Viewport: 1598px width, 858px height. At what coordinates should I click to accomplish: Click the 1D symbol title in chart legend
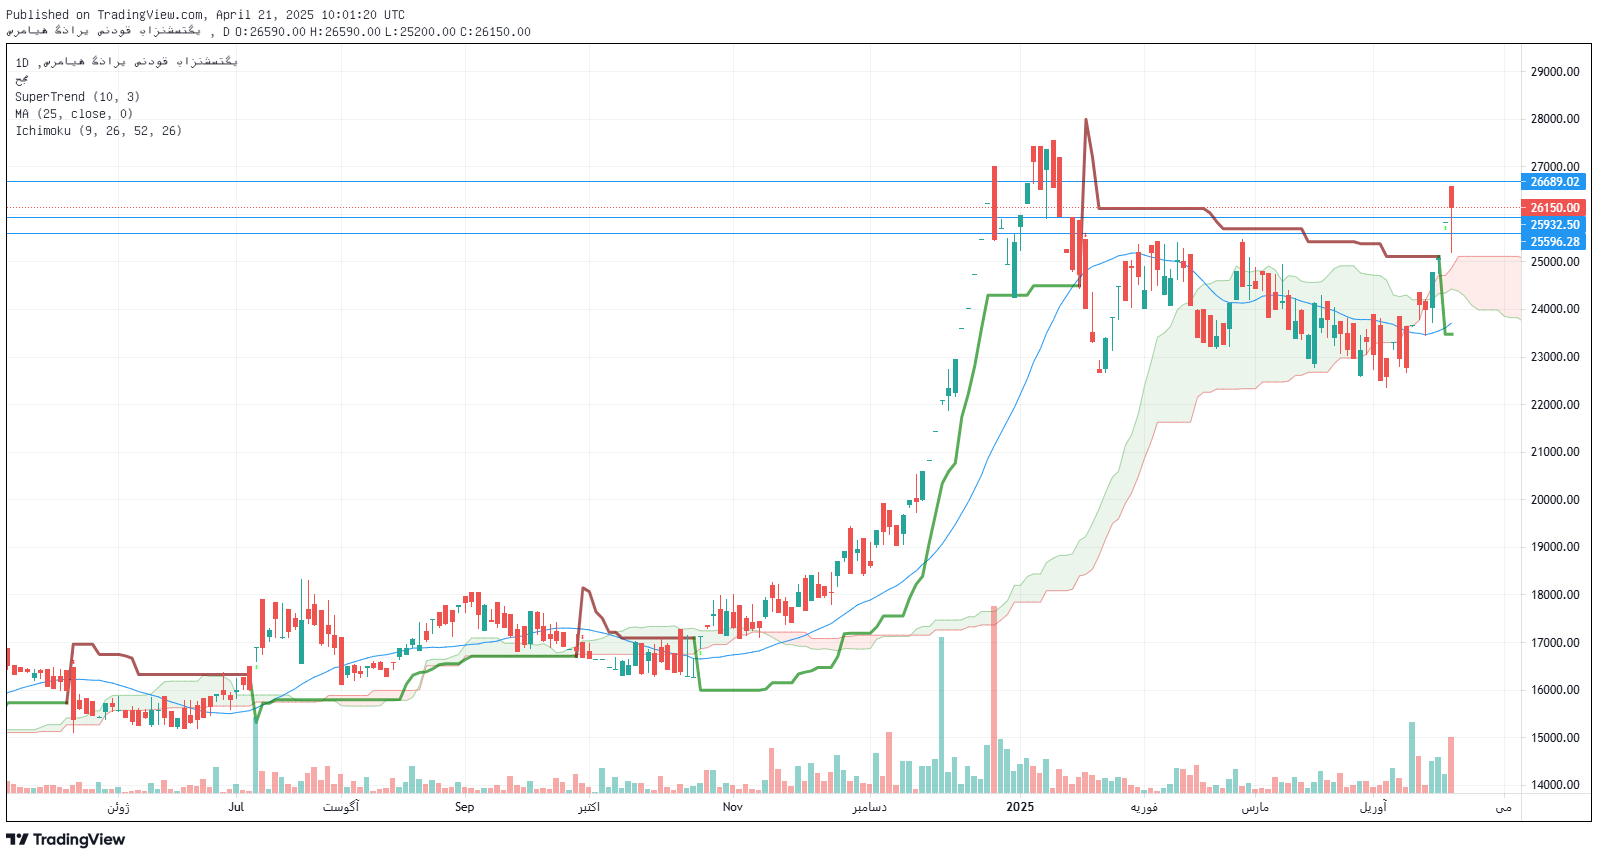(x=126, y=62)
